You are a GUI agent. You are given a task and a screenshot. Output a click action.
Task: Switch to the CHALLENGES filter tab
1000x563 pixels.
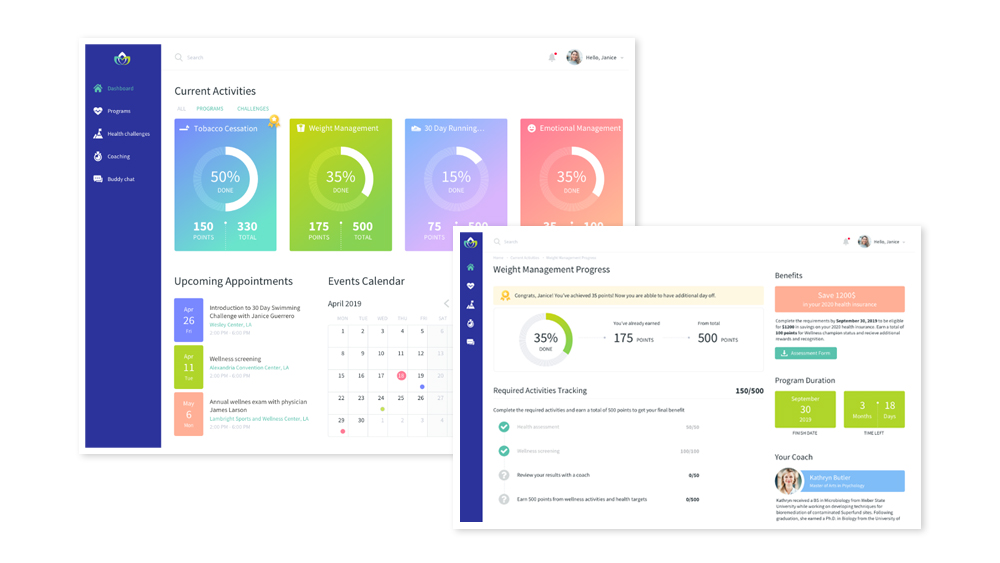(x=253, y=108)
